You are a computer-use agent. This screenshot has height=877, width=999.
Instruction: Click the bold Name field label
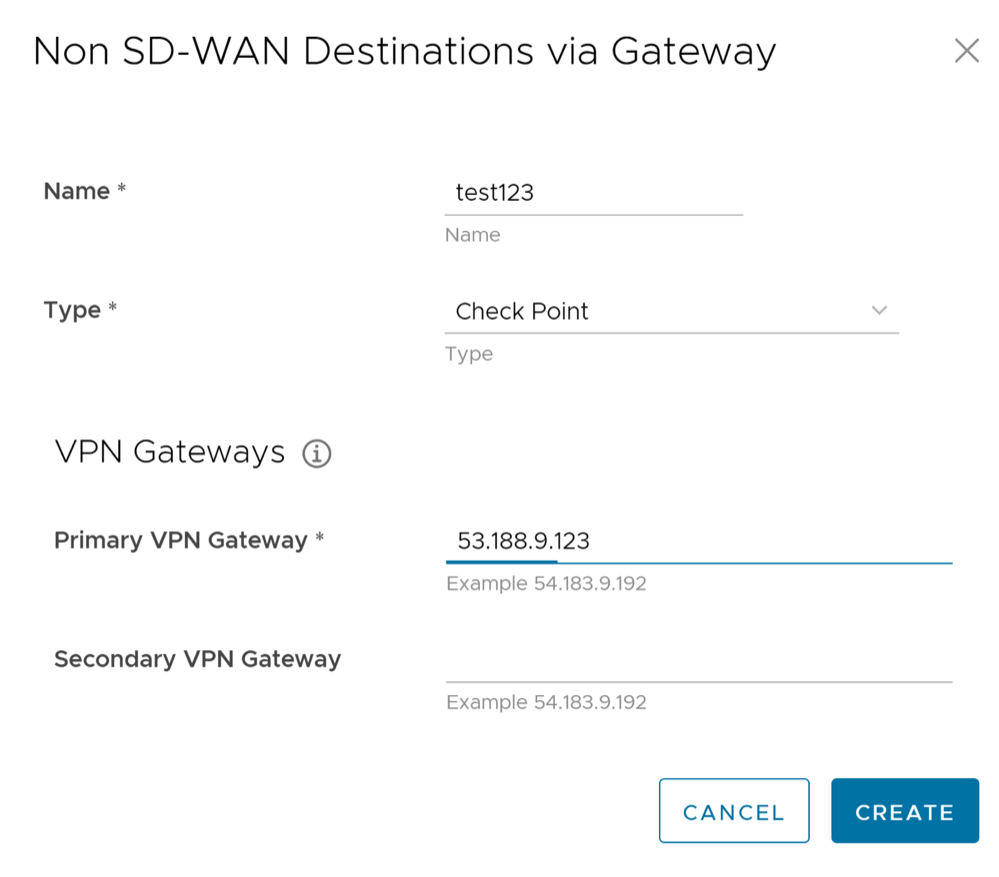[x=77, y=191]
